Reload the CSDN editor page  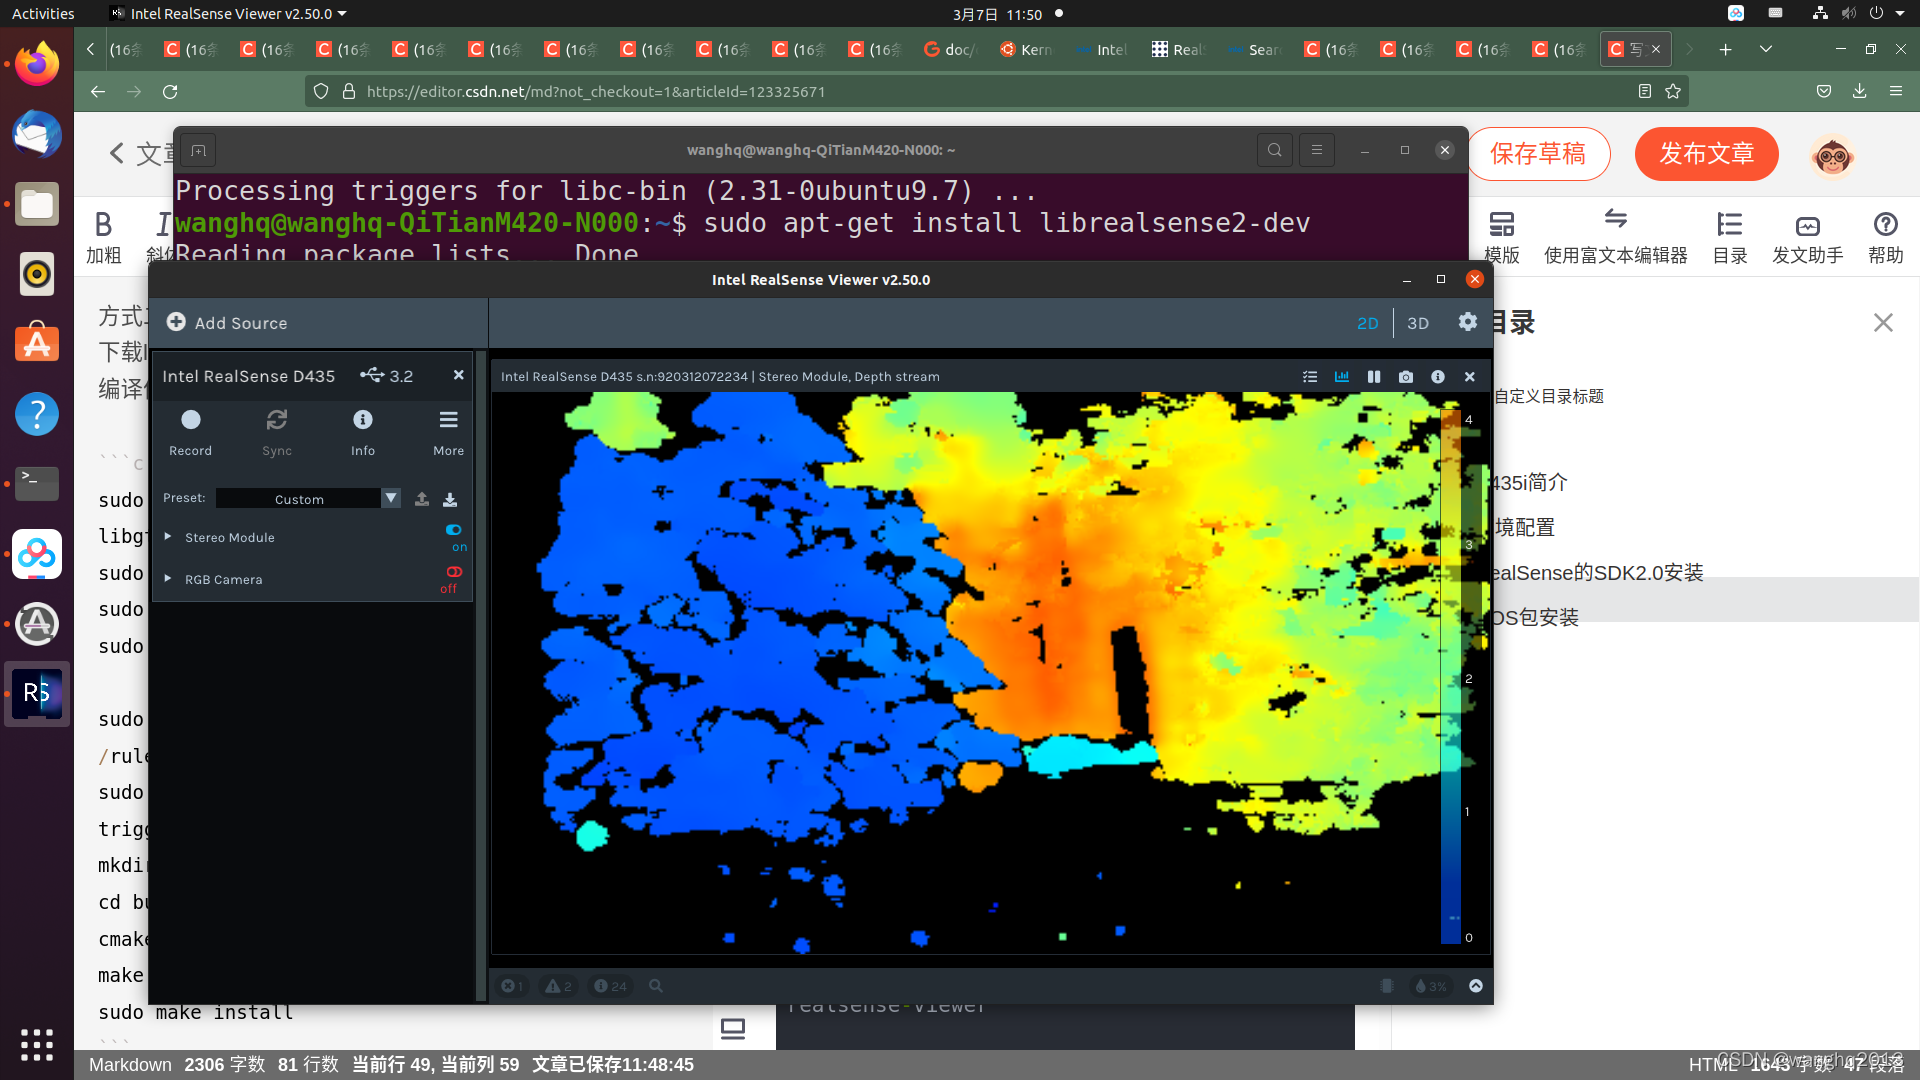pyautogui.click(x=170, y=91)
